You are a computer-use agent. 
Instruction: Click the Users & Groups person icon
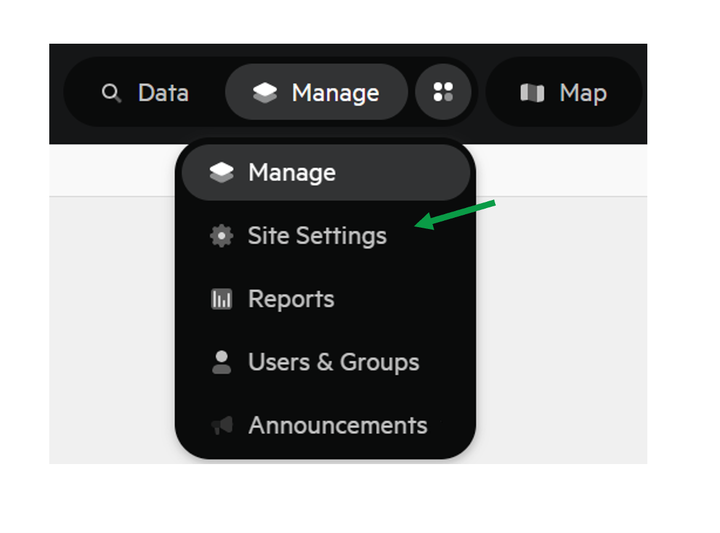pyautogui.click(x=221, y=362)
